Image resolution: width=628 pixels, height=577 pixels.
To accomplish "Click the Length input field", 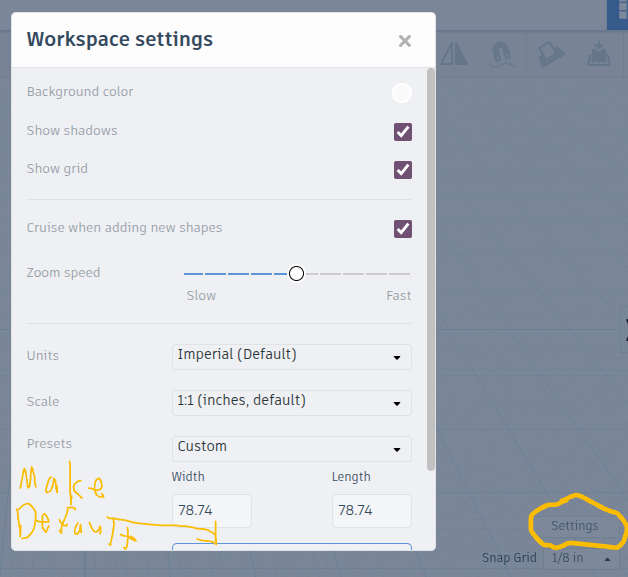I will click(x=372, y=511).
